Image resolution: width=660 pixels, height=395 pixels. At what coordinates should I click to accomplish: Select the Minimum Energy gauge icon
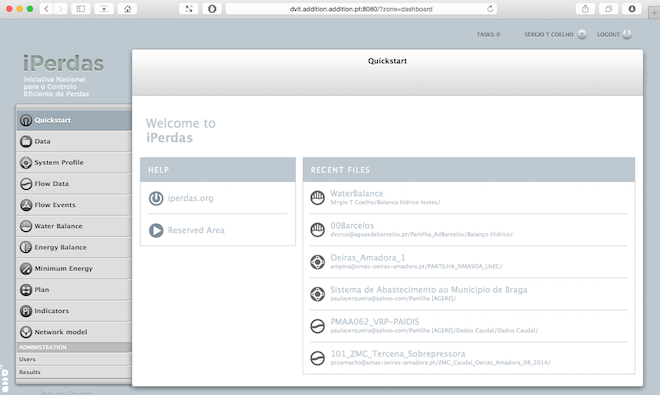[26, 269]
